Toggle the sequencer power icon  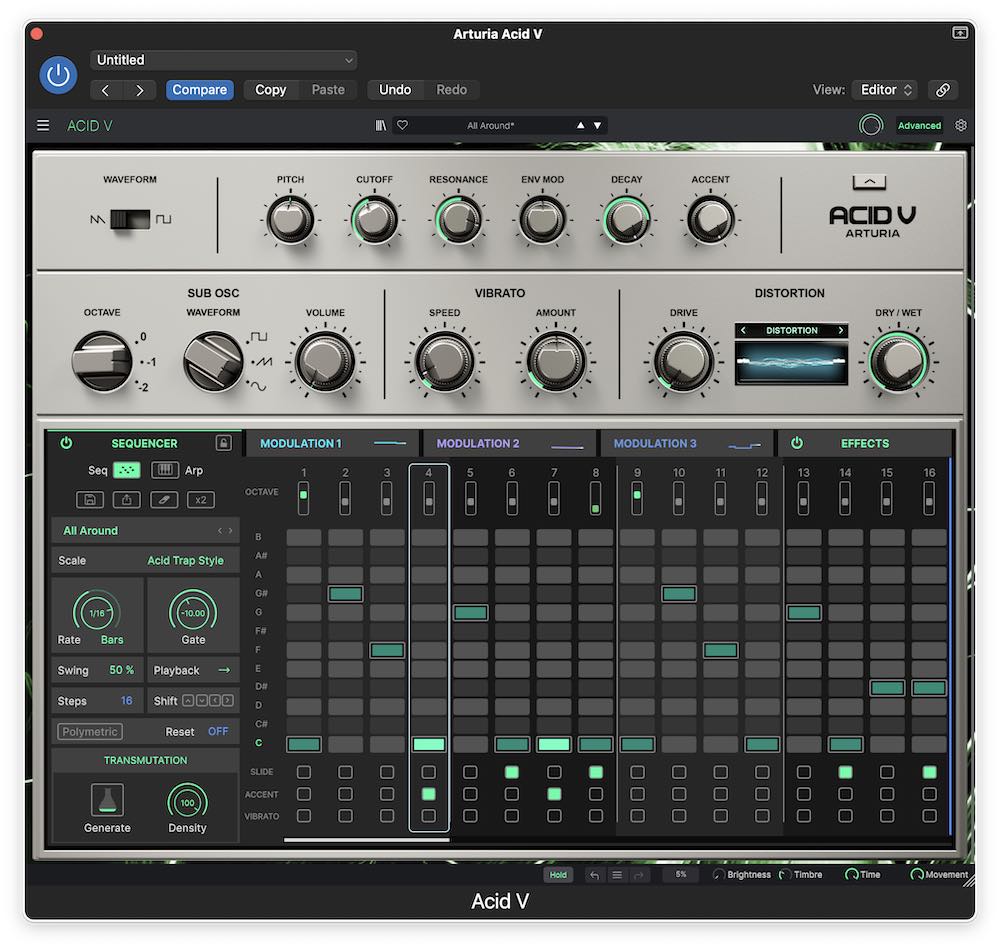coord(66,443)
